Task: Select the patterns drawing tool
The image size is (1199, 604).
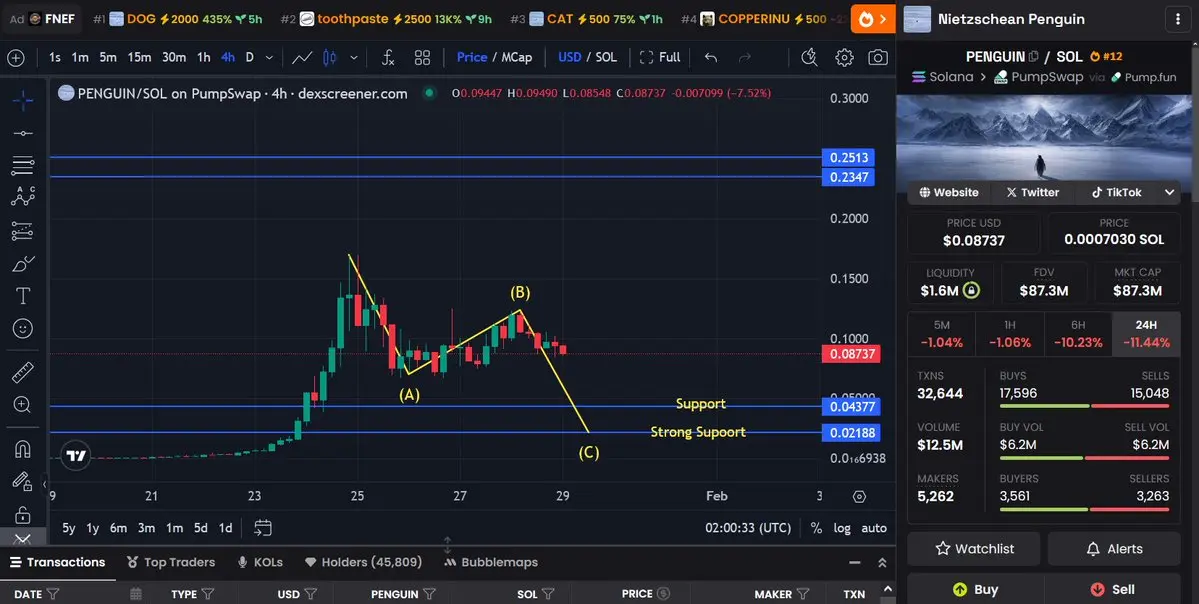Action: point(23,197)
